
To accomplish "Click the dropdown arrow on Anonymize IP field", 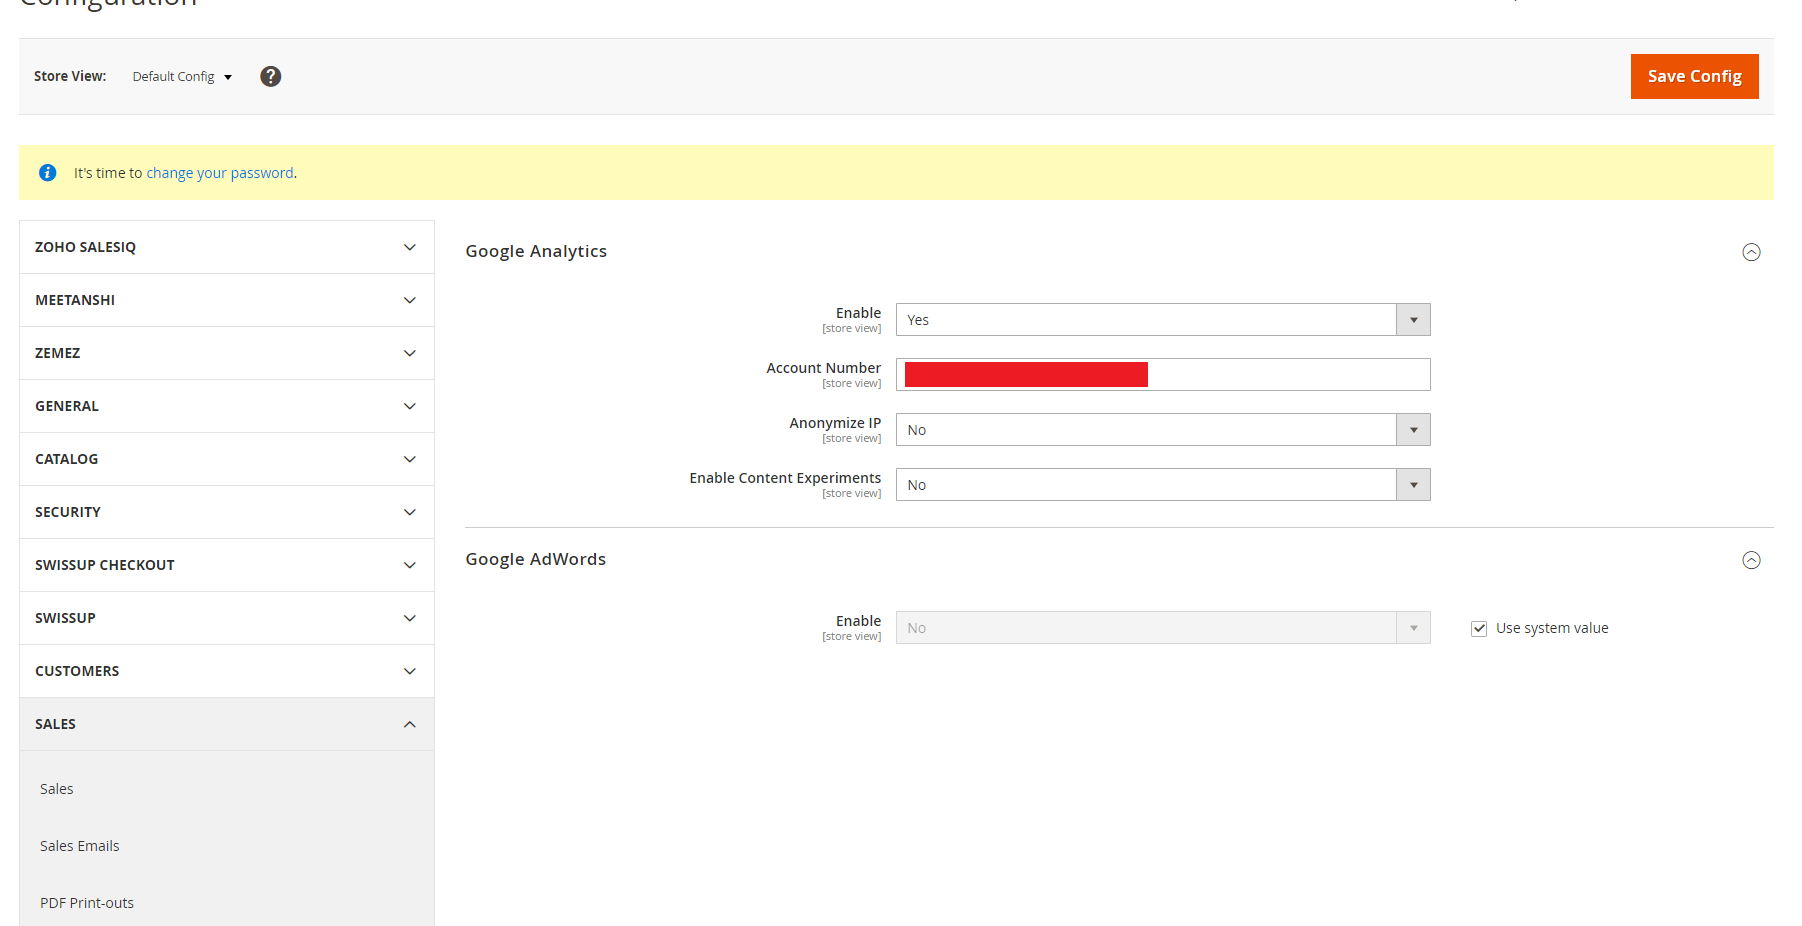I will [x=1413, y=429].
